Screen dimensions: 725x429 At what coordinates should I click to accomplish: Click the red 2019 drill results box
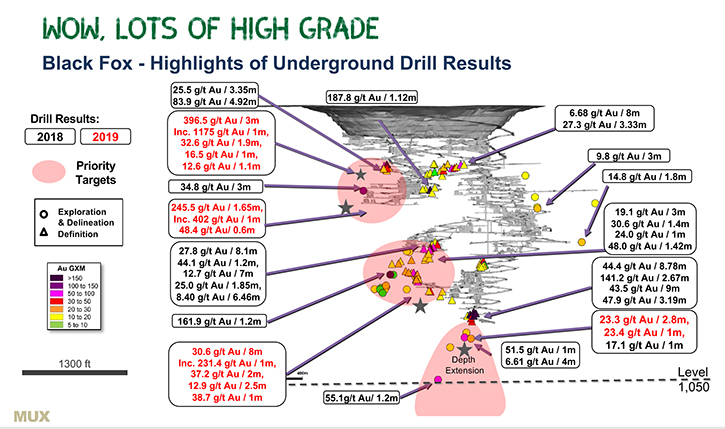[x=105, y=137]
